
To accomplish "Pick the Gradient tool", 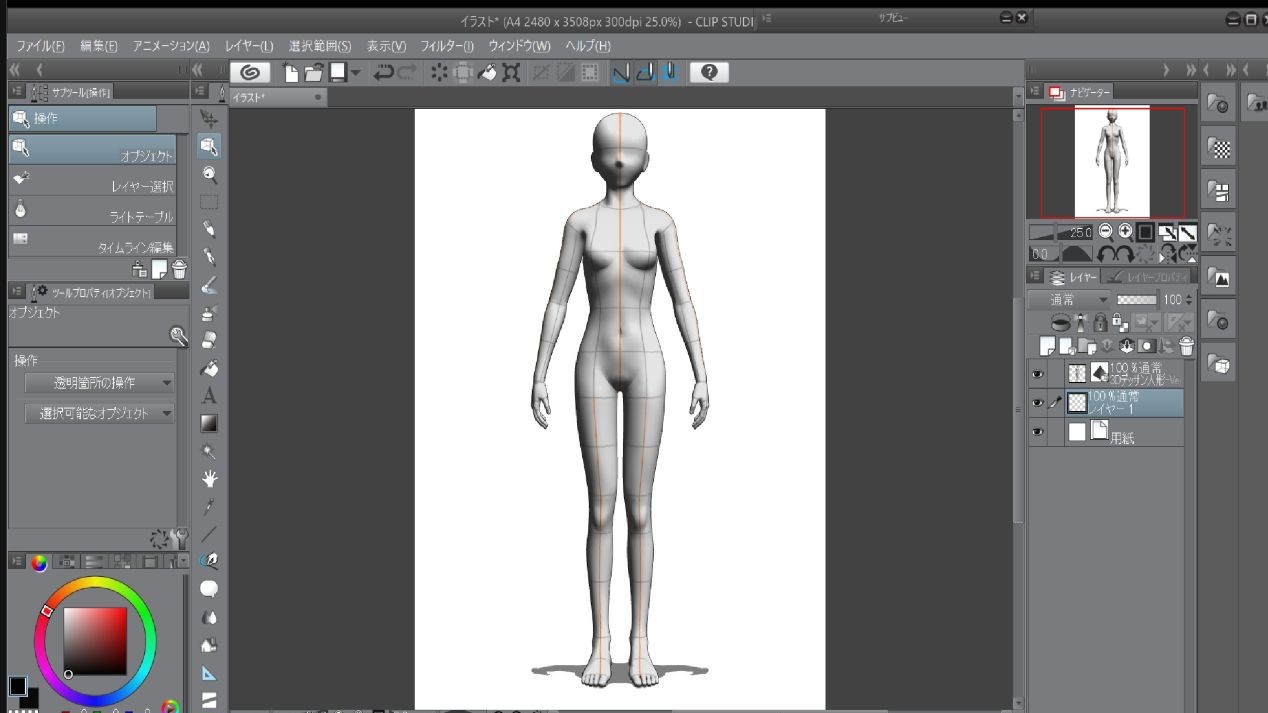I will pos(209,423).
